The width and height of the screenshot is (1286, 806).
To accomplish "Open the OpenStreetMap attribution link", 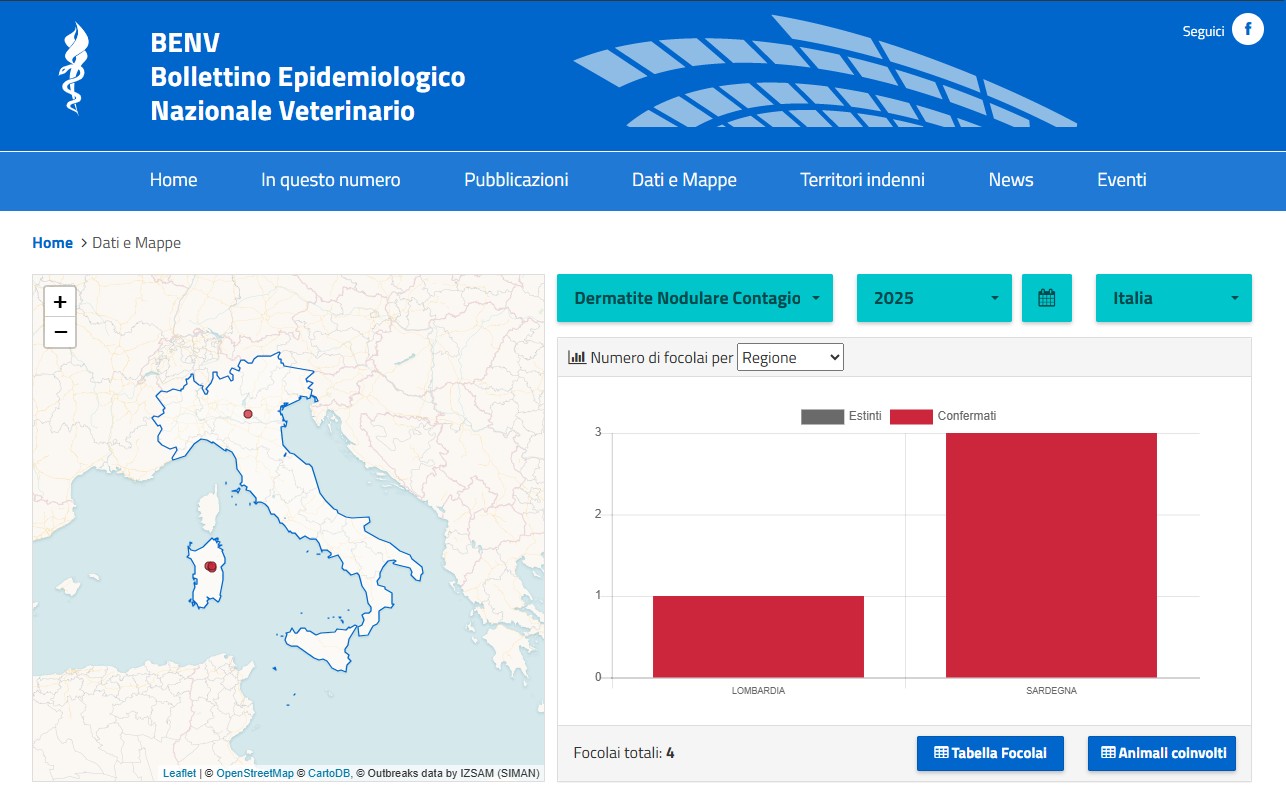I will [x=255, y=773].
